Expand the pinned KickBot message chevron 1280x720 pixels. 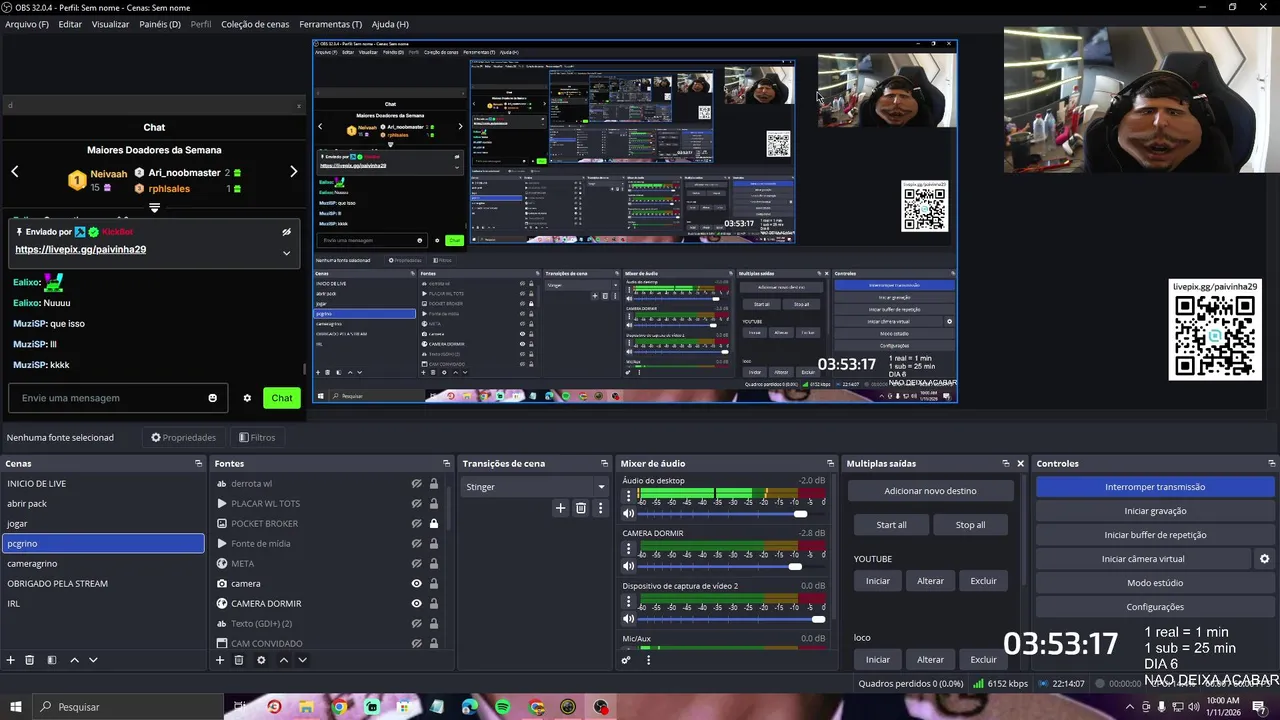point(287,253)
